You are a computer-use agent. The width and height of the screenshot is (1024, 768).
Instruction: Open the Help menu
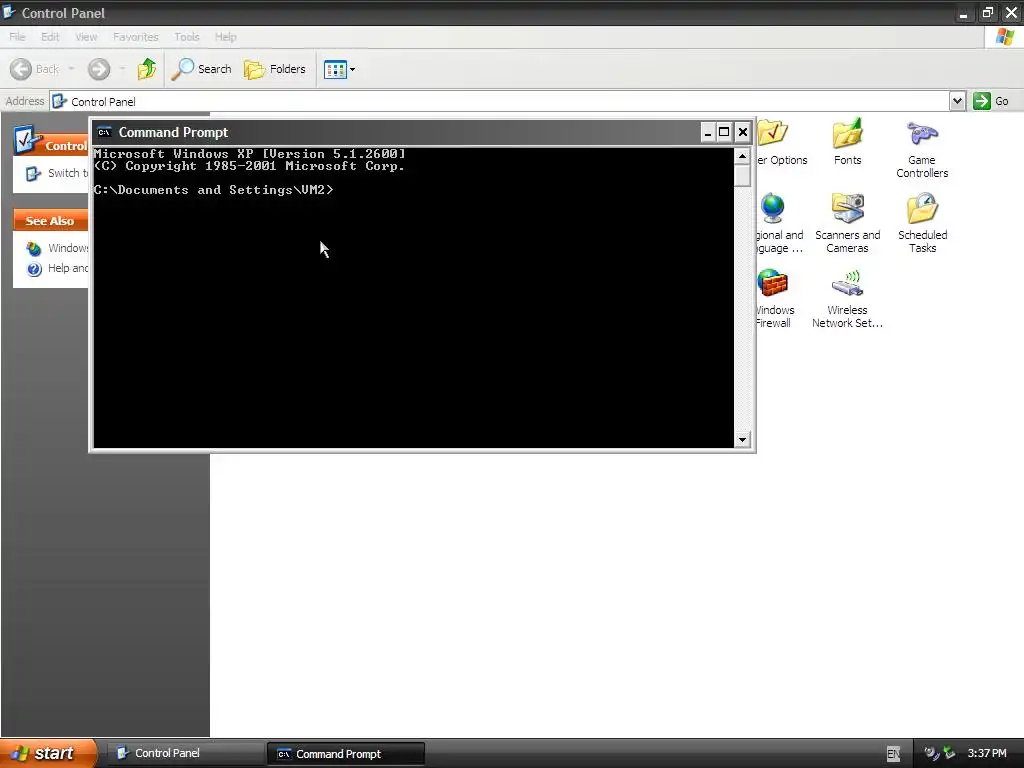[225, 37]
